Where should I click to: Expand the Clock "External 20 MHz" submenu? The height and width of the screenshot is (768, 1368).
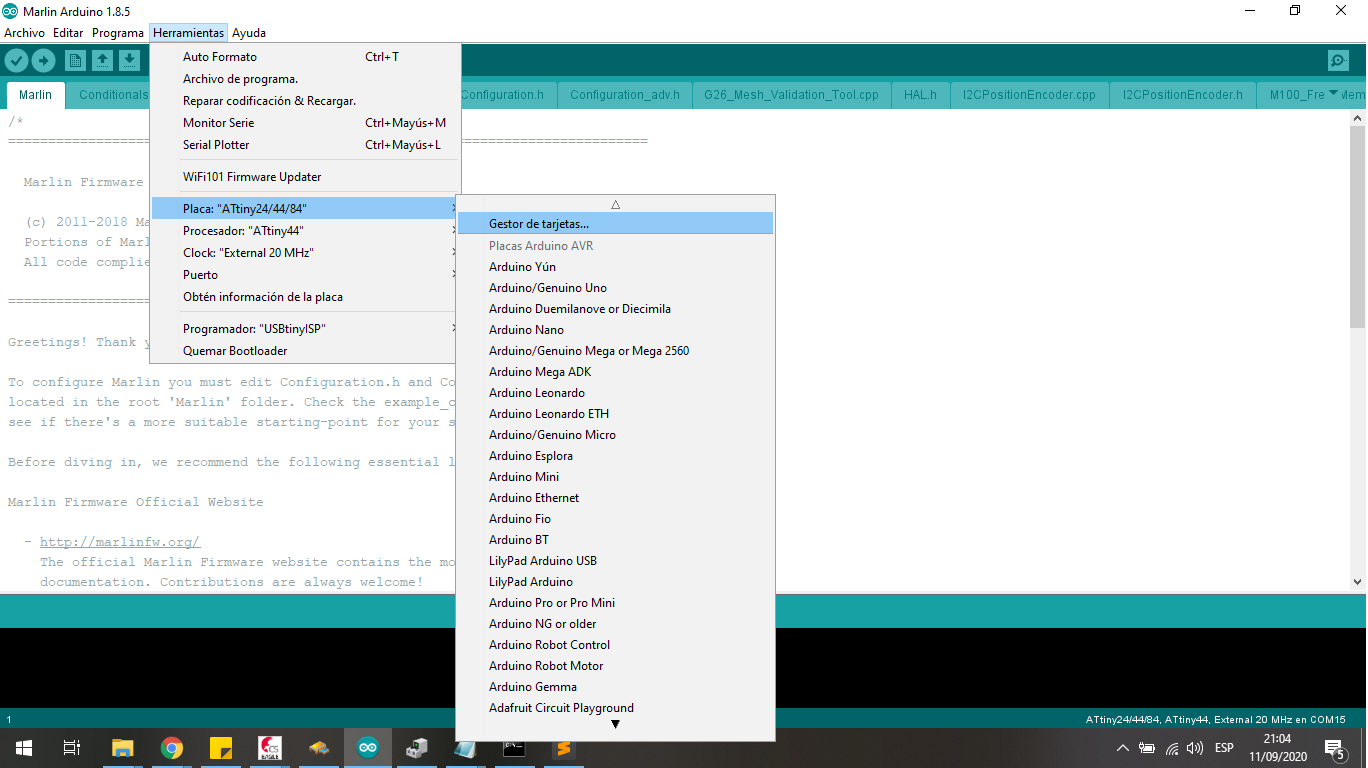tap(305, 252)
